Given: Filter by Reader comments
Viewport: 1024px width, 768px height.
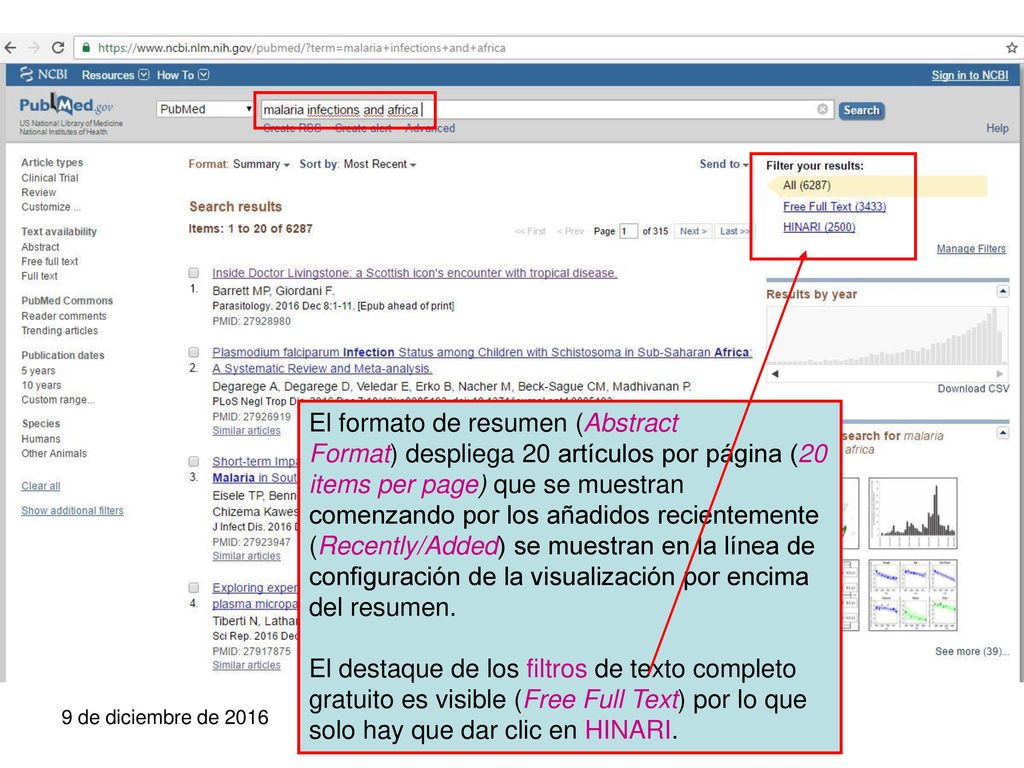Looking at the screenshot, I should tap(63, 316).
